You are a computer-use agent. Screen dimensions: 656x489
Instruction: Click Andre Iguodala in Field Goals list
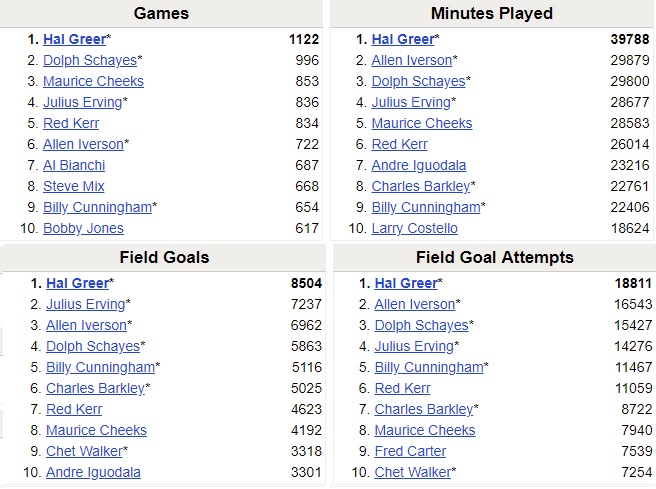(x=93, y=472)
